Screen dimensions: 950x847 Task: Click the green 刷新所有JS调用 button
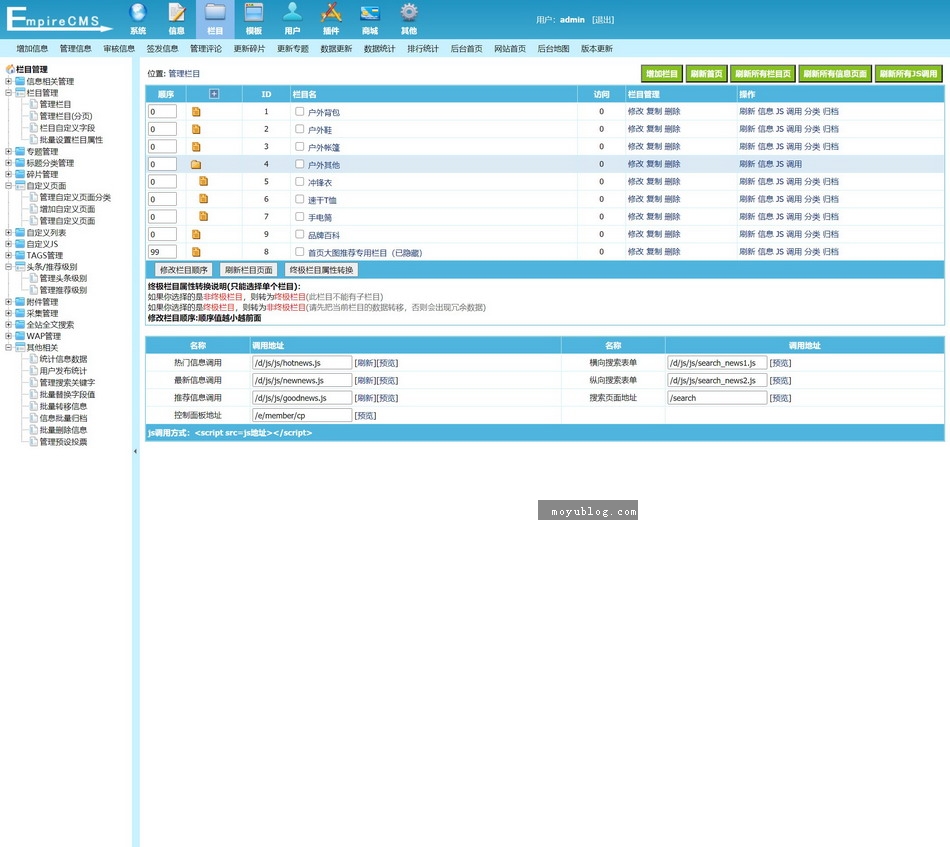coord(908,74)
